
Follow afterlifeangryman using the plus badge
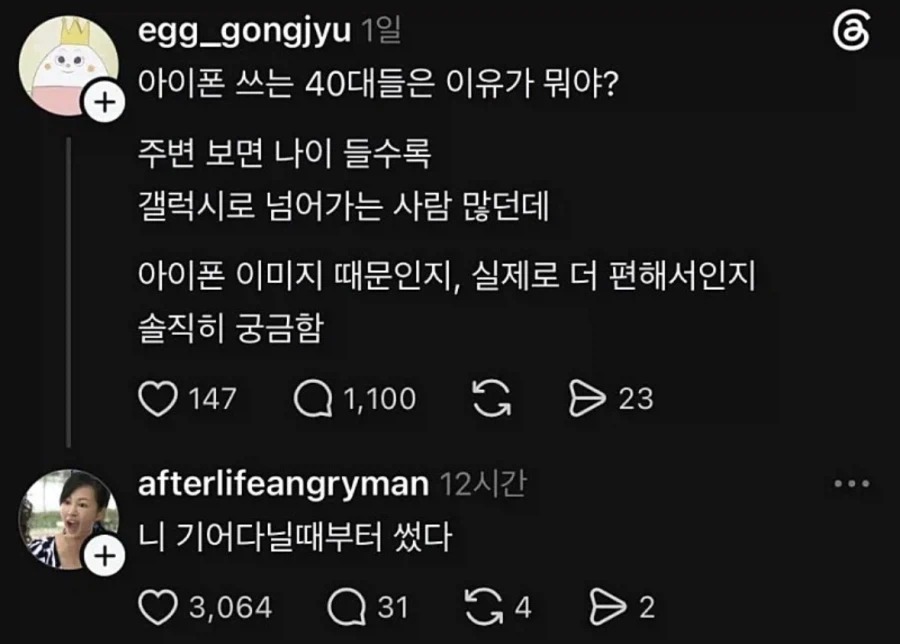click(104, 556)
